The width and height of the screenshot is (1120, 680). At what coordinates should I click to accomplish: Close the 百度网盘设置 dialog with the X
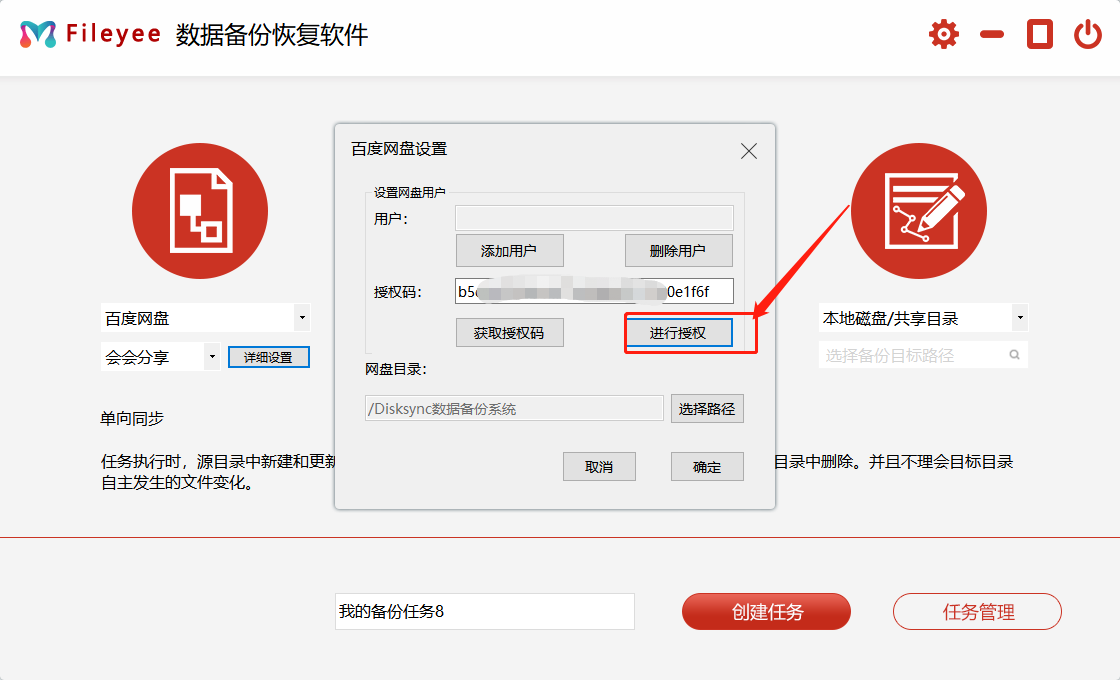pos(748,151)
